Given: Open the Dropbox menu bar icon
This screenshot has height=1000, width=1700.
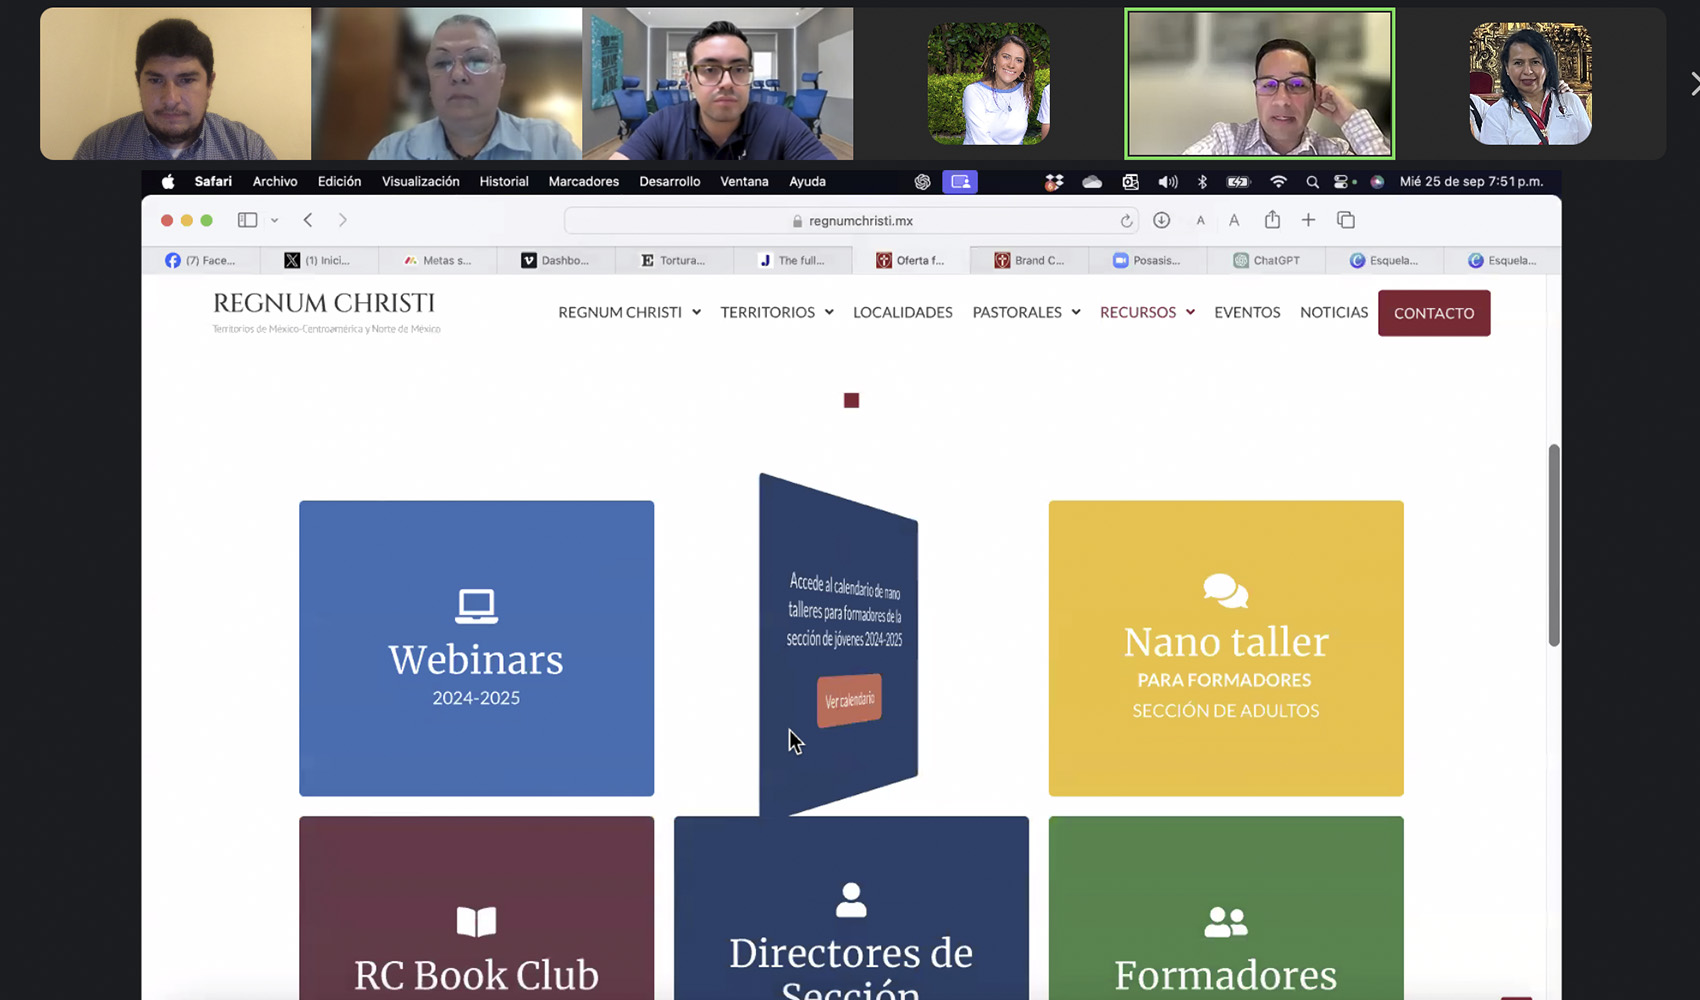Looking at the screenshot, I should click(x=1054, y=181).
